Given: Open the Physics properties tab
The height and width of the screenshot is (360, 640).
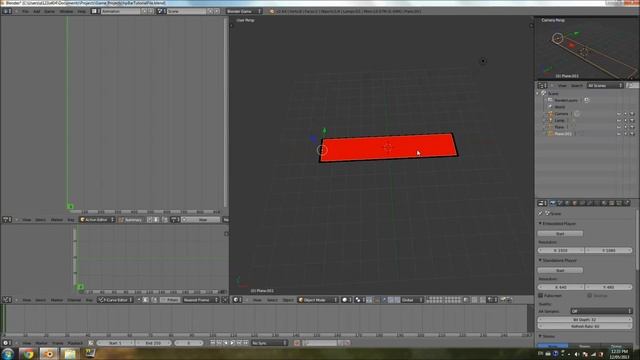Looking at the screenshot, I should pos(626,203).
